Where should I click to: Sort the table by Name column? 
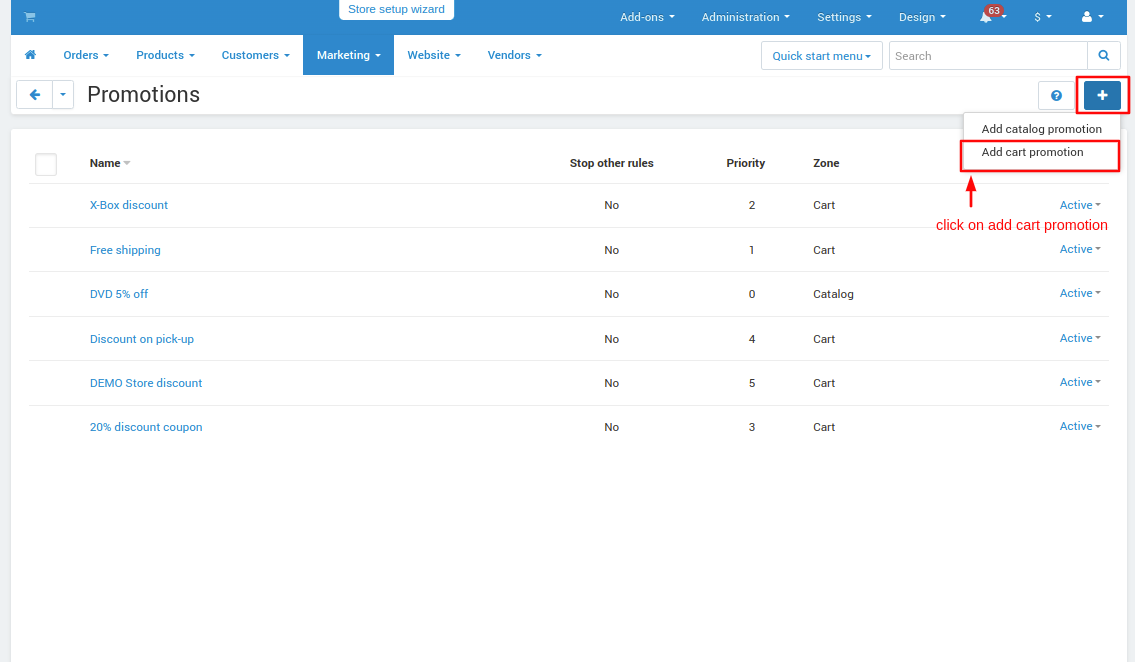105,163
